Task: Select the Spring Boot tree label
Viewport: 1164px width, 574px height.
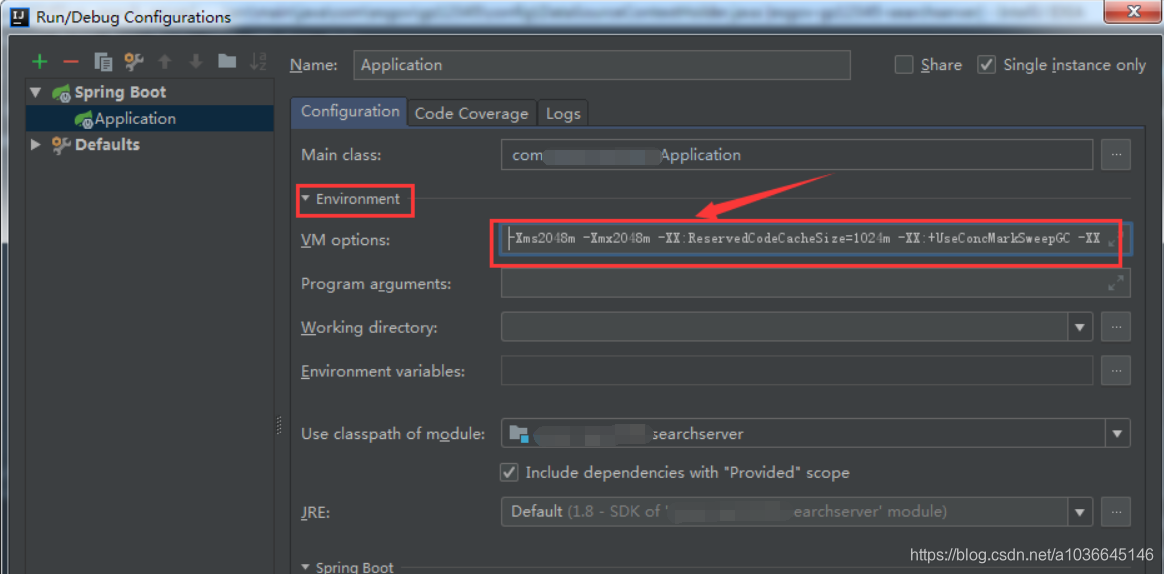Action: pyautogui.click(x=120, y=93)
